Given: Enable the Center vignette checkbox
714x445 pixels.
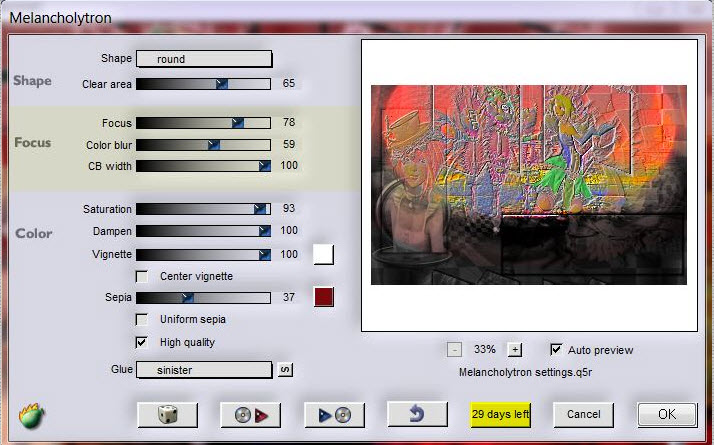Looking at the screenshot, I should pos(142,276).
